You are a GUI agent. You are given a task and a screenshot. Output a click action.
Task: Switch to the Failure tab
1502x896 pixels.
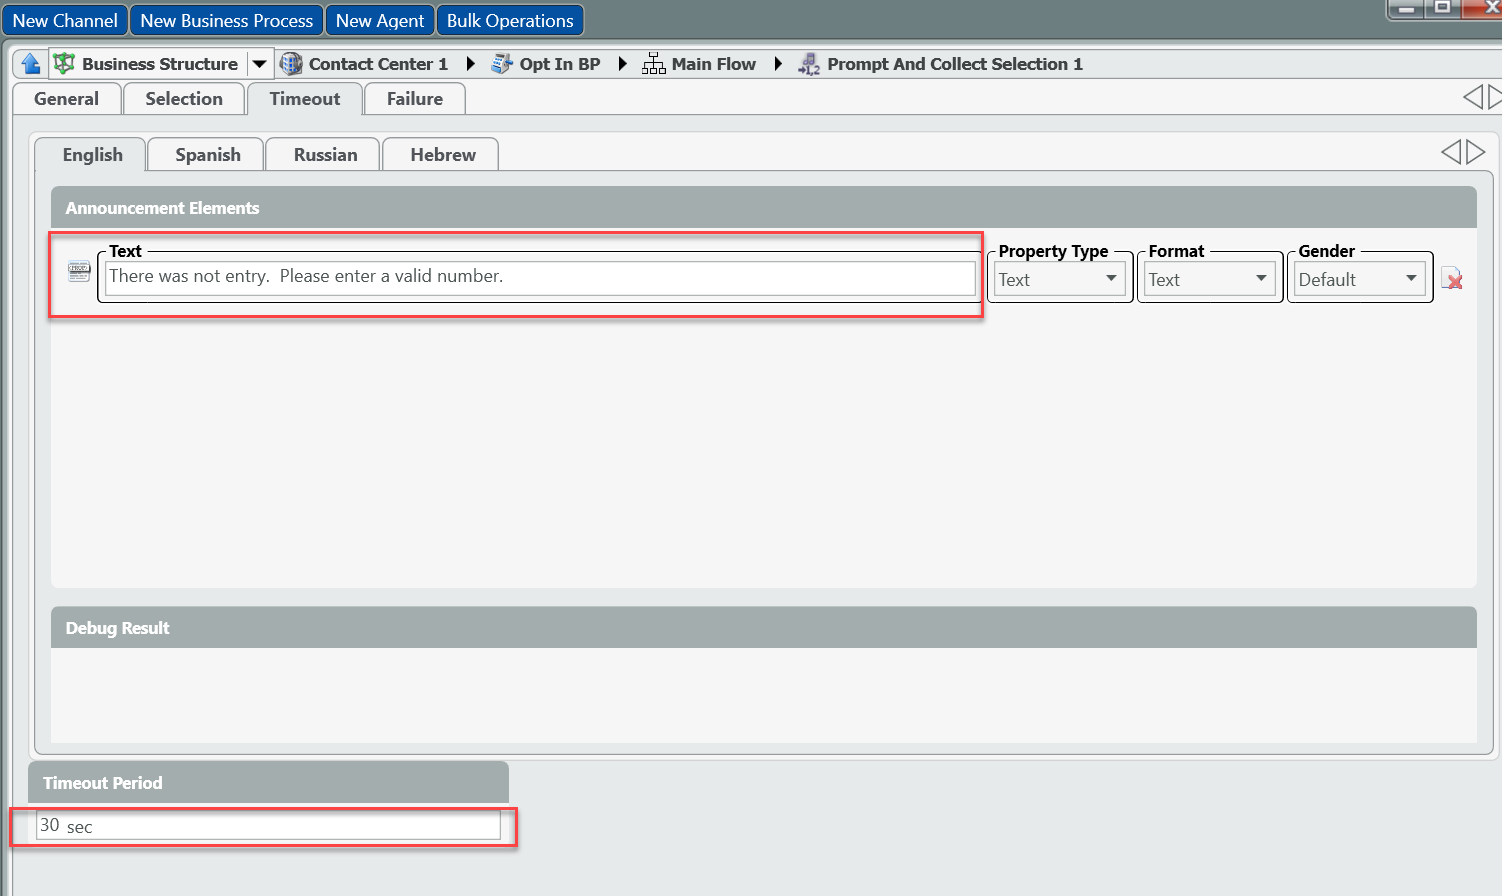[414, 99]
